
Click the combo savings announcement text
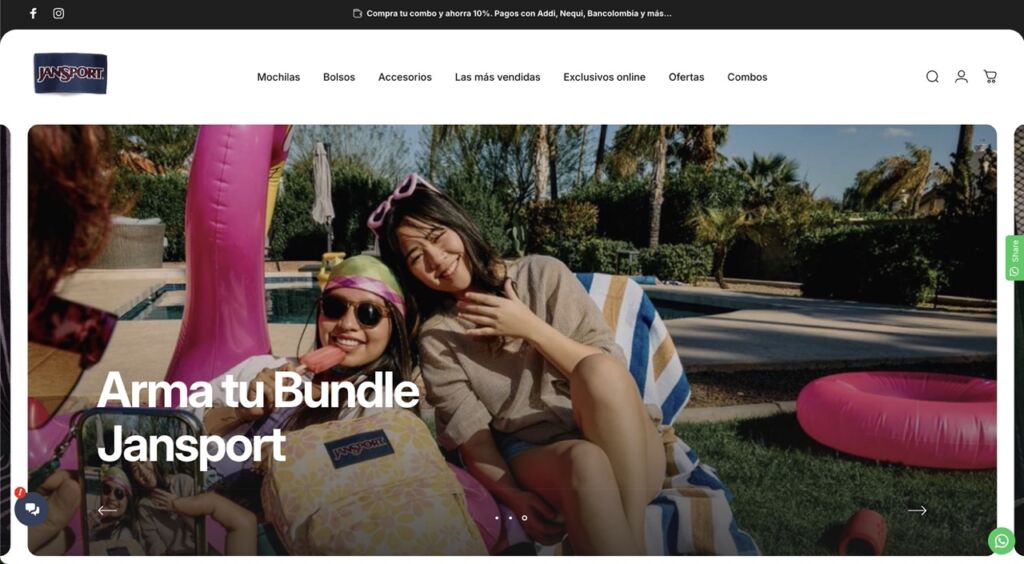pyautogui.click(x=519, y=13)
